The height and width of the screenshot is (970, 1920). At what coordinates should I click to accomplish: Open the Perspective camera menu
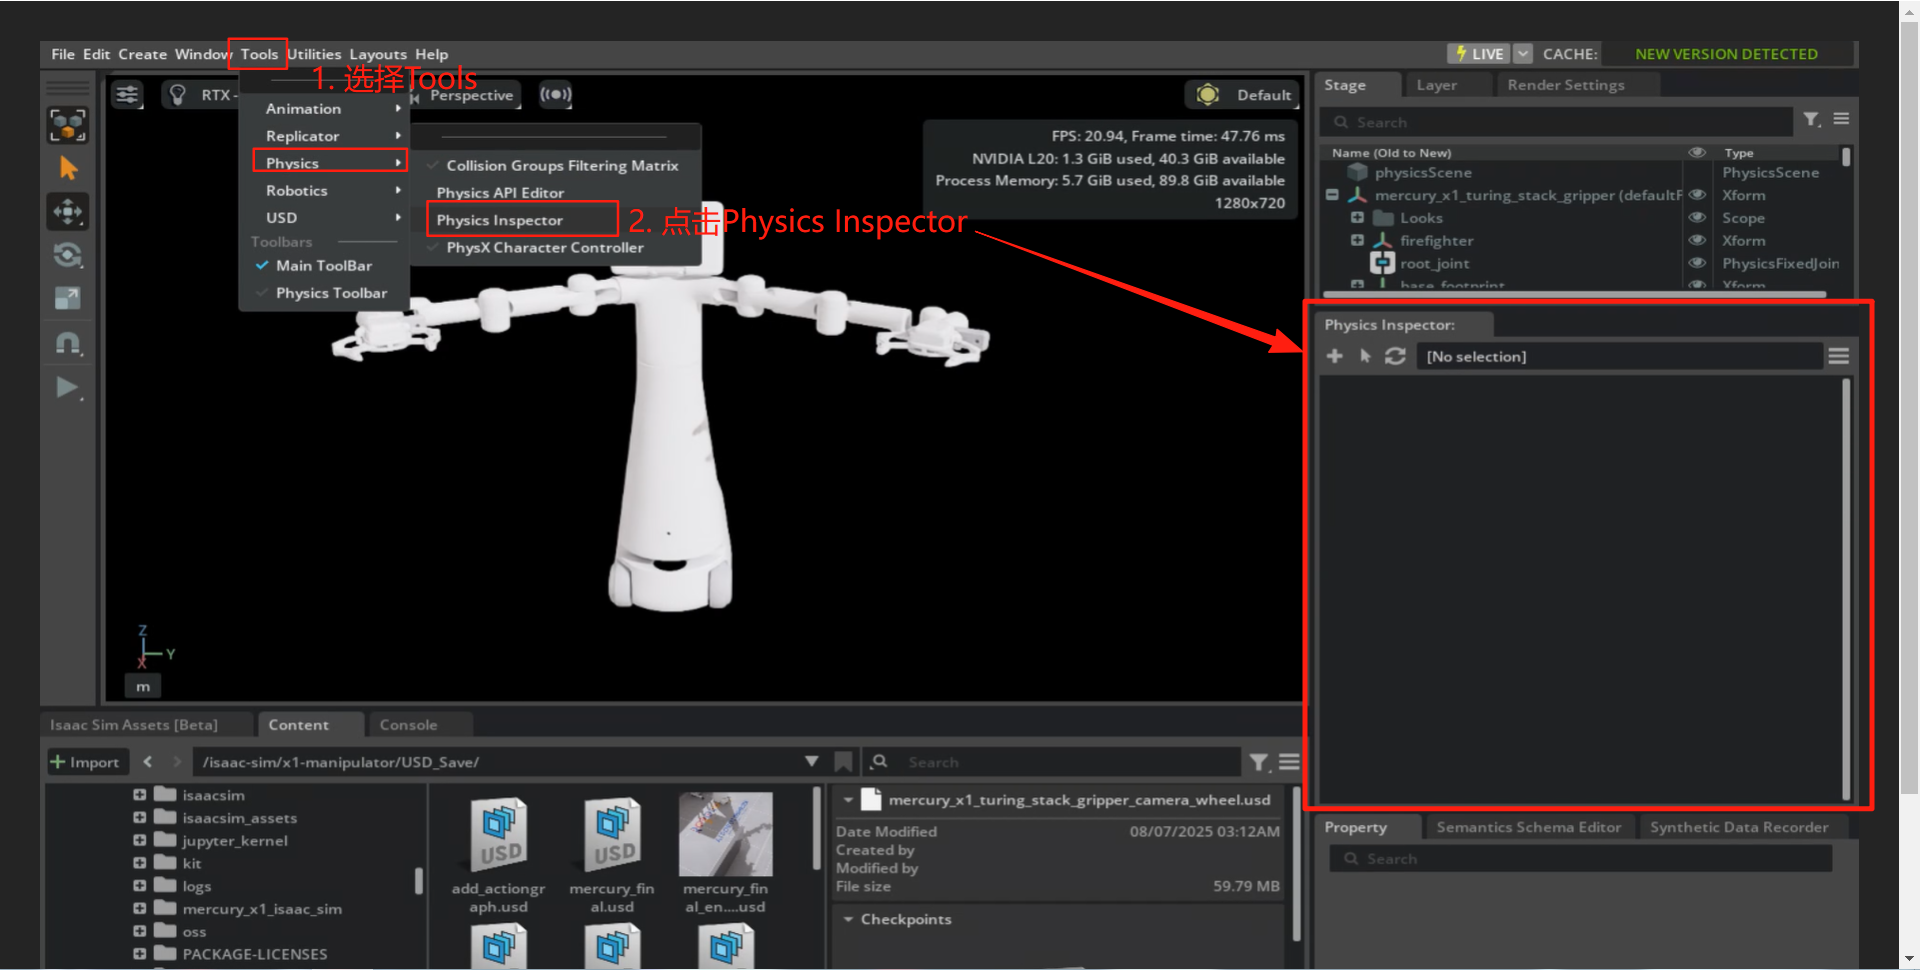point(471,95)
